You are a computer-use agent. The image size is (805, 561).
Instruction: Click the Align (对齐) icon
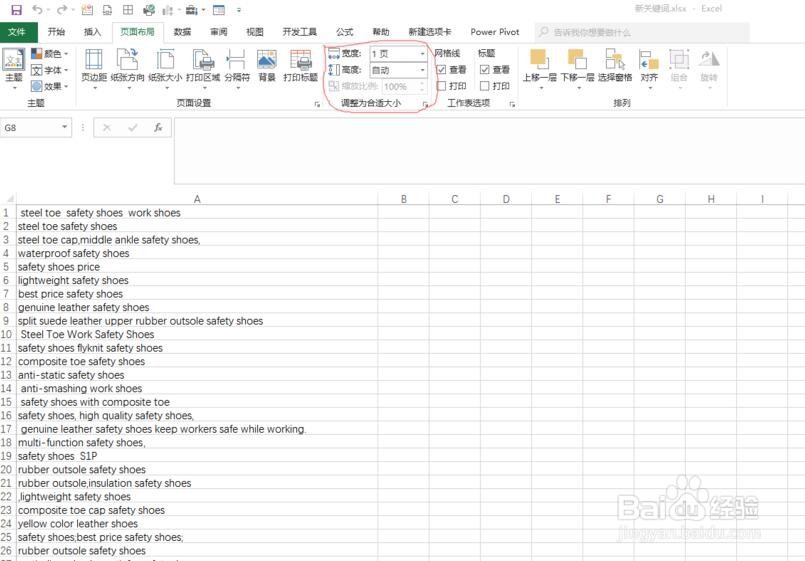(649, 60)
